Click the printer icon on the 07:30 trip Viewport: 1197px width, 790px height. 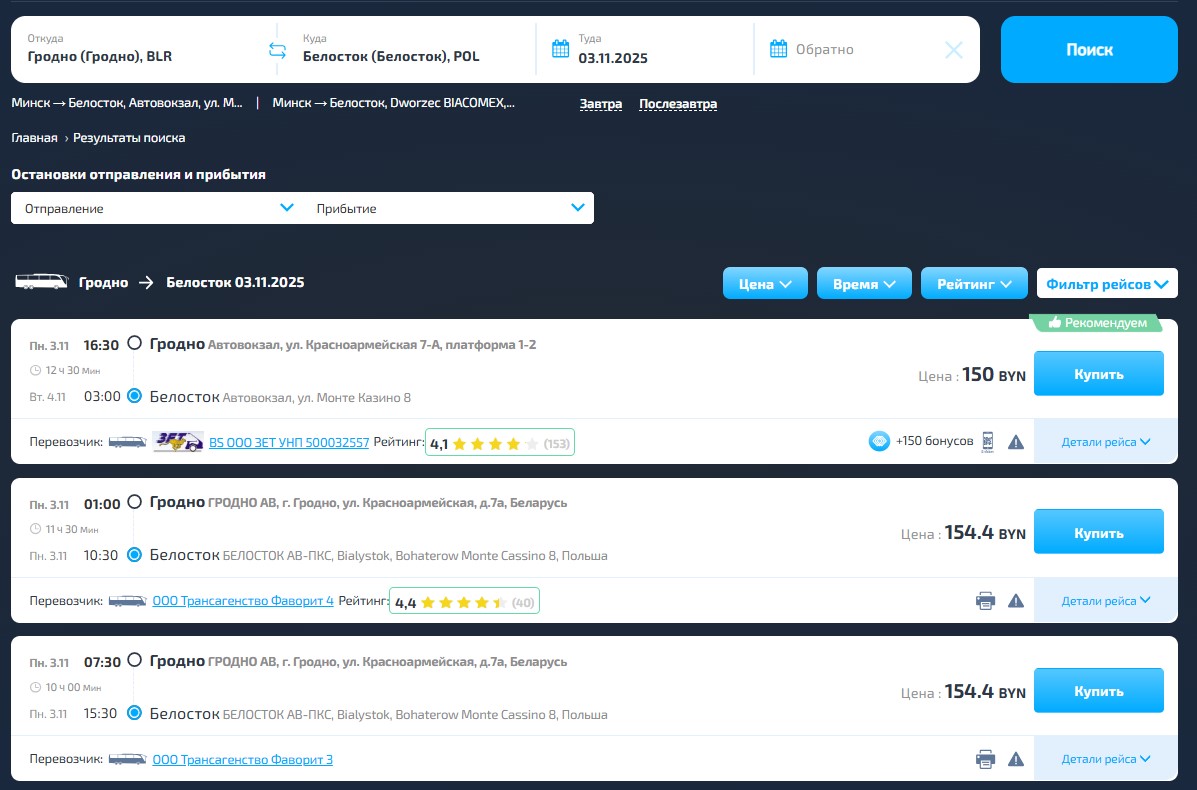(985, 759)
